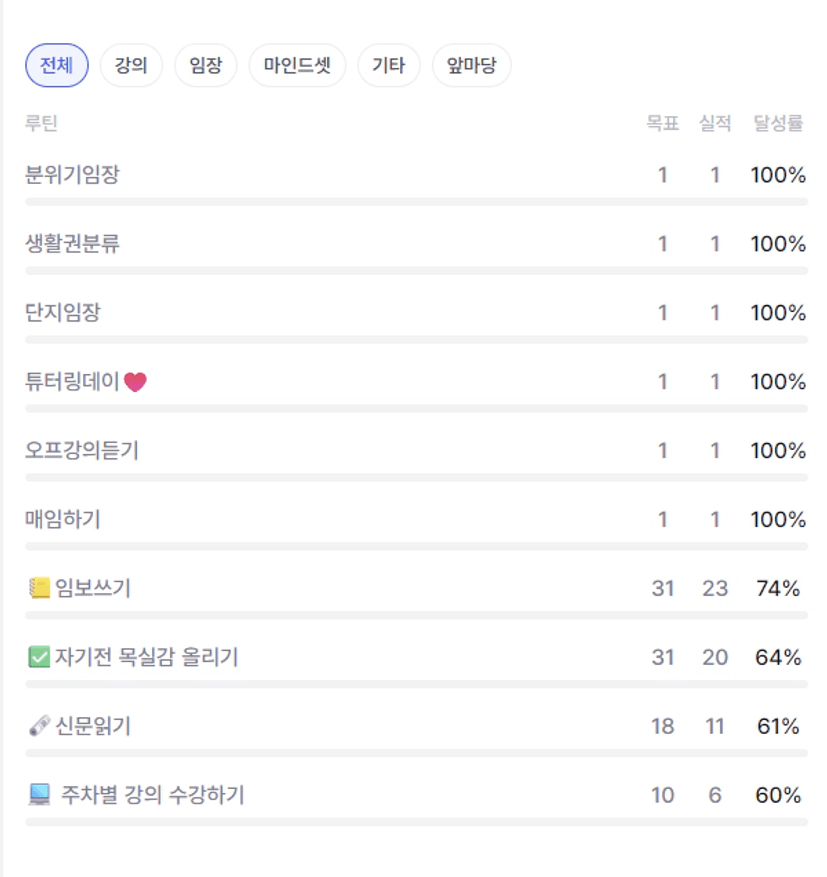Screen dimensions: 827x877
Task: Select the 매임하기 routine
Action: (x=63, y=520)
